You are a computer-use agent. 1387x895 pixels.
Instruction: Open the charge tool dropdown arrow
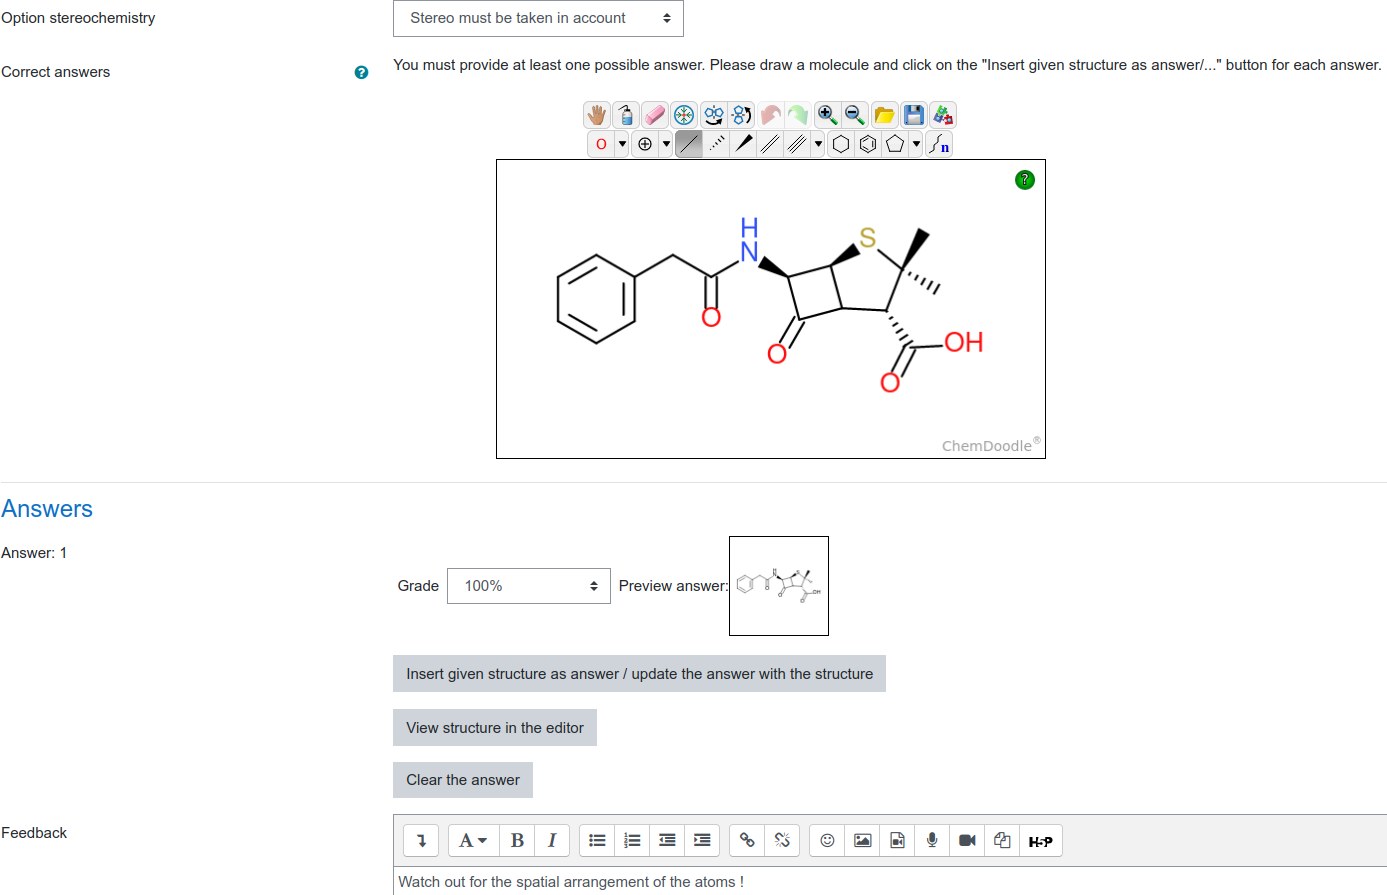[666, 144]
